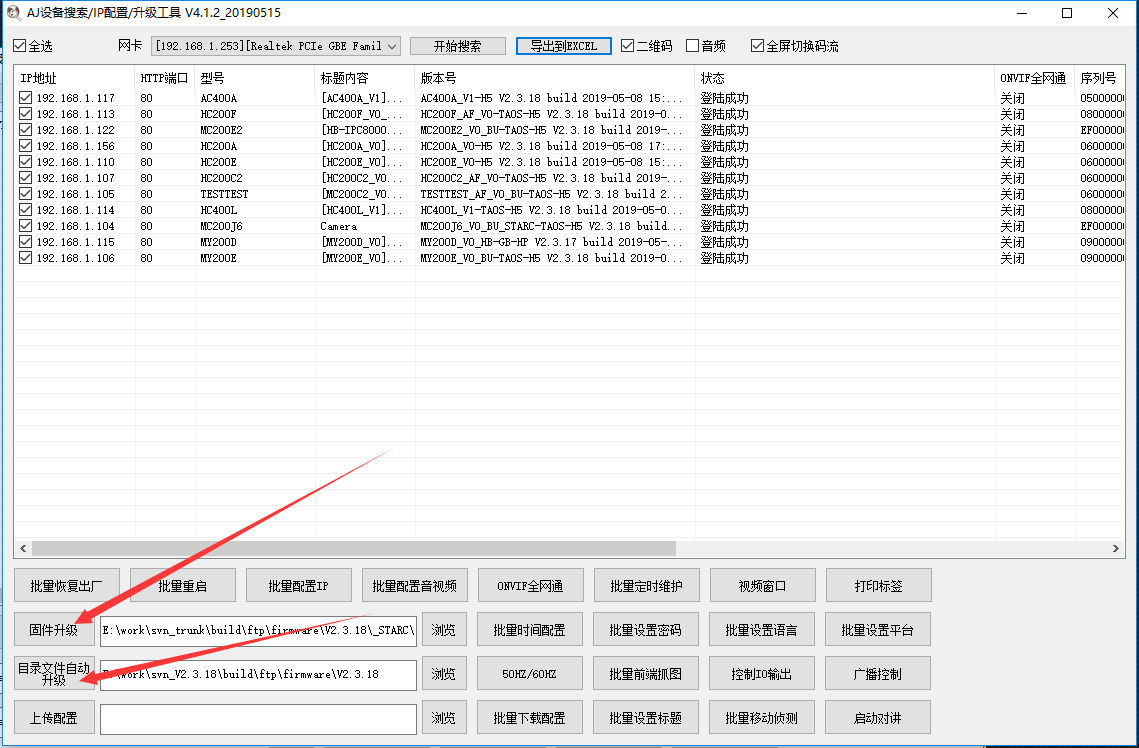The image size is (1139, 748).
Task: Click the 启动对讲 start intercom button
Action: [877, 717]
